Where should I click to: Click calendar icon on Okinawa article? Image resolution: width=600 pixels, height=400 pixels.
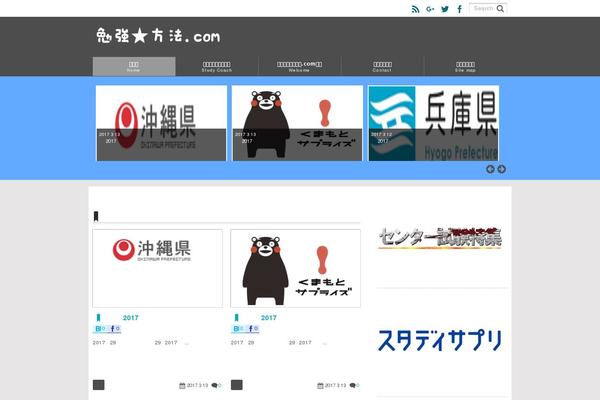pyautogui.click(x=182, y=385)
